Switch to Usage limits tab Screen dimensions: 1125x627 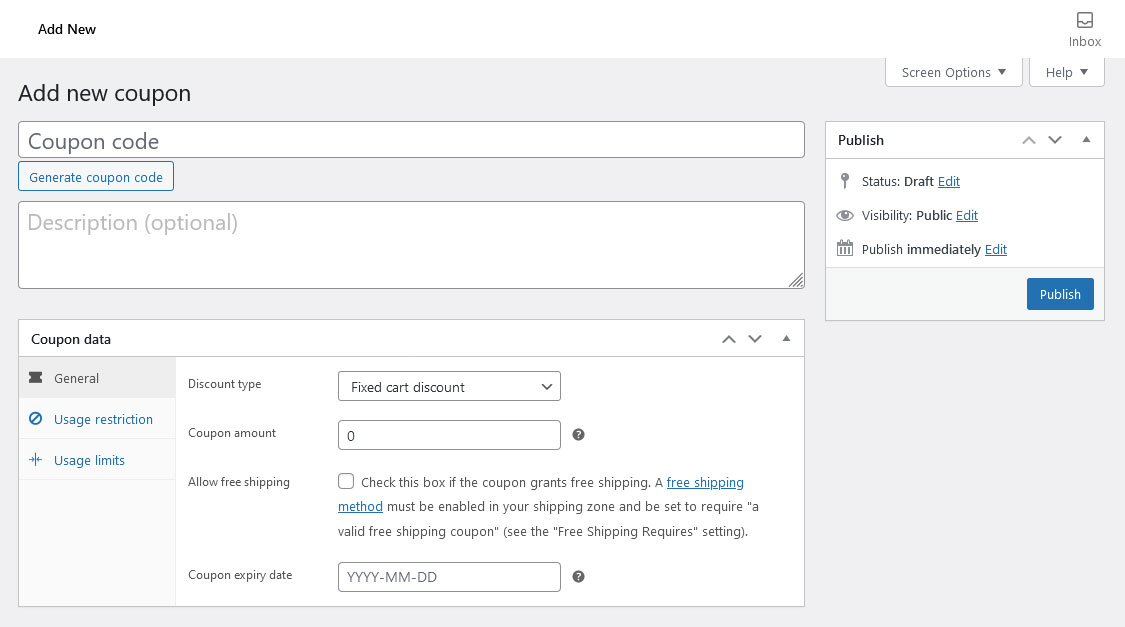[x=97, y=459]
